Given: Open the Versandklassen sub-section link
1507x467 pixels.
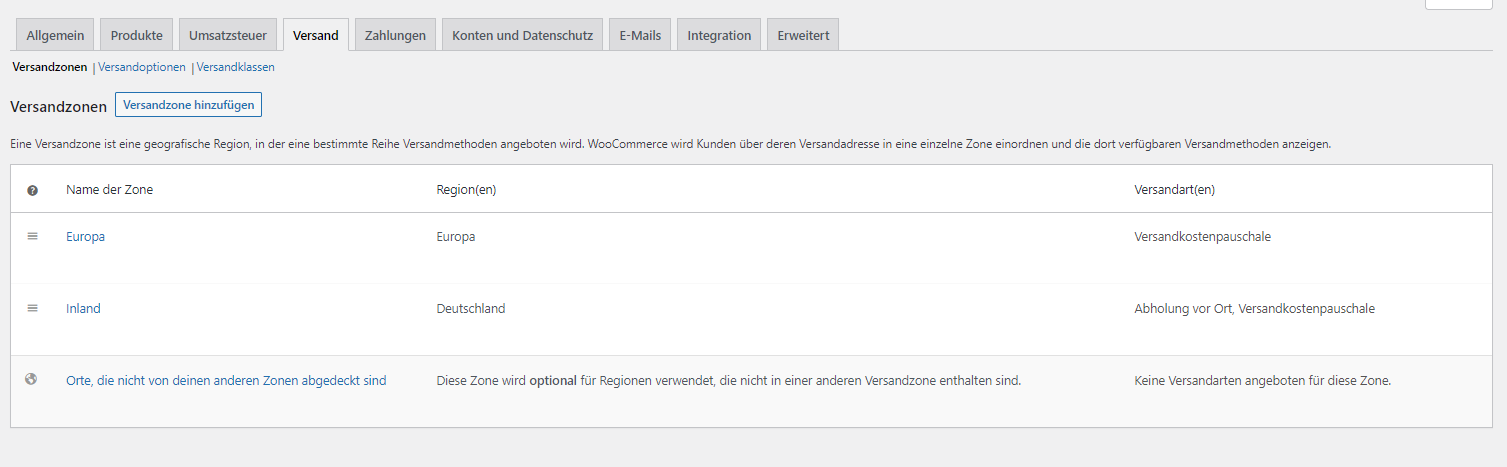Looking at the screenshot, I should coord(236,67).
